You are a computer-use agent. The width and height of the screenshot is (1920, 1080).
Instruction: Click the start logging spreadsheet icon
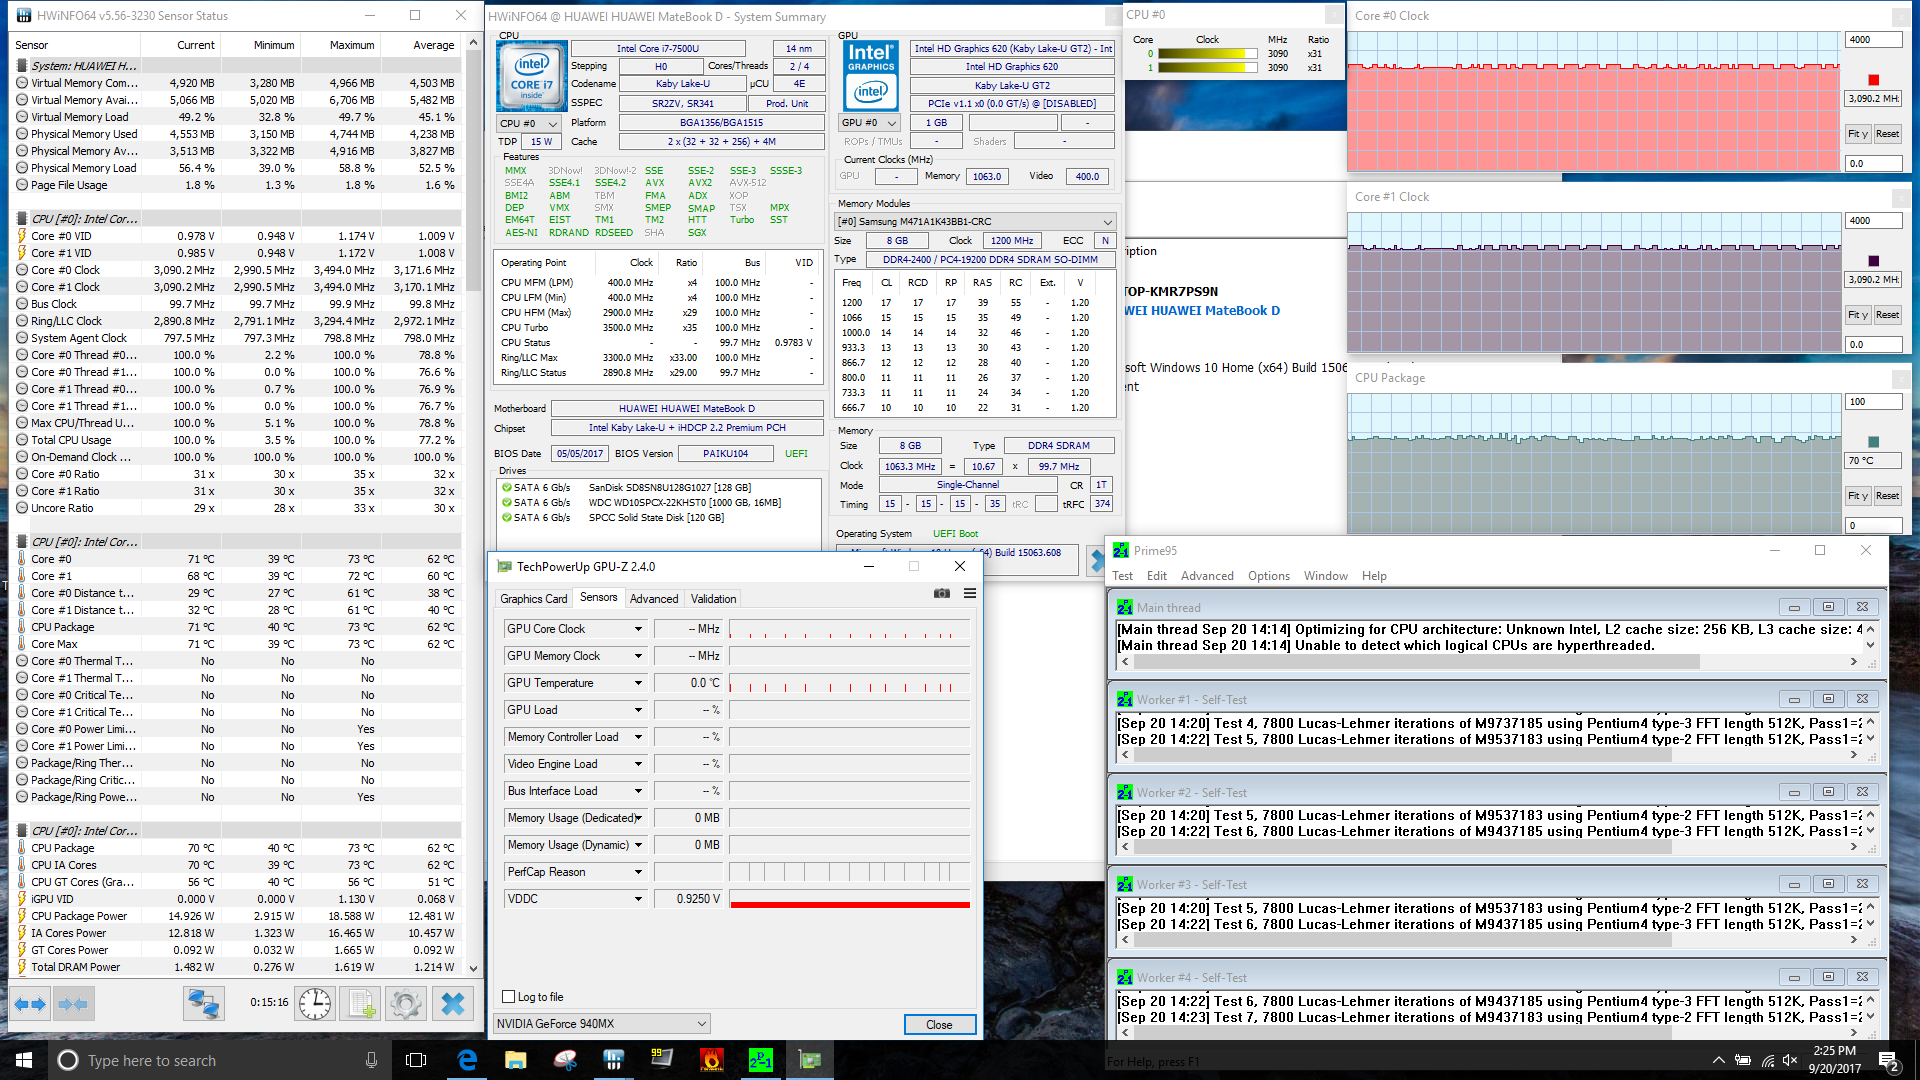pyautogui.click(x=361, y=1003)
